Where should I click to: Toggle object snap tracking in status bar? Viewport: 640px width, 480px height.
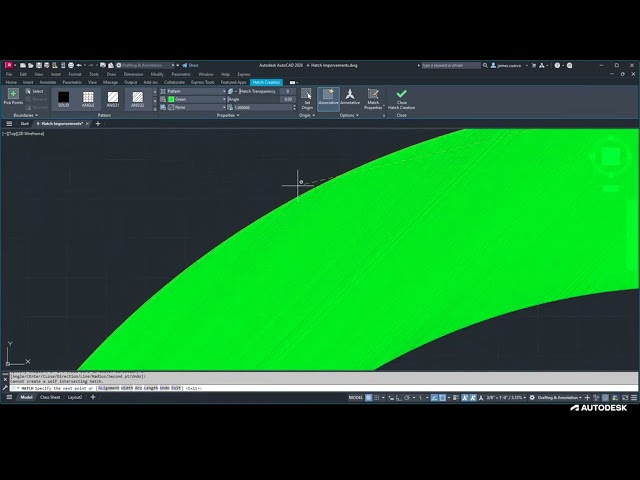coord(434,398)
